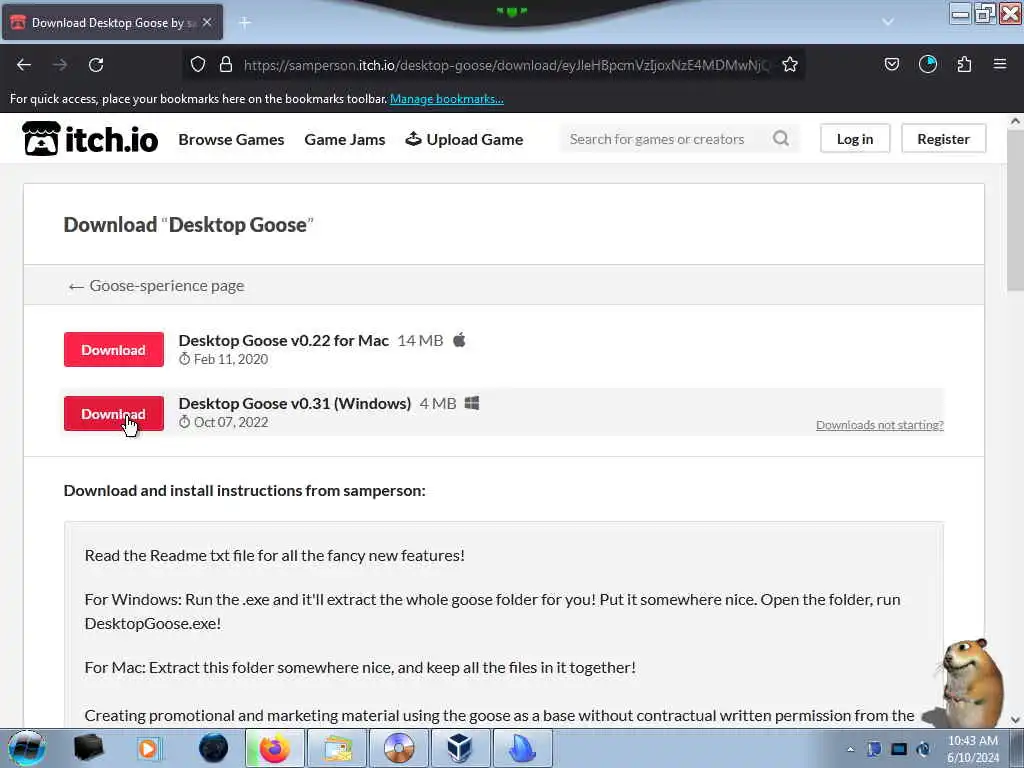Download Desktop Goose v0.31 (Windows)
Viewport: 1024px width, 768px height.
(x=114, y=413)
